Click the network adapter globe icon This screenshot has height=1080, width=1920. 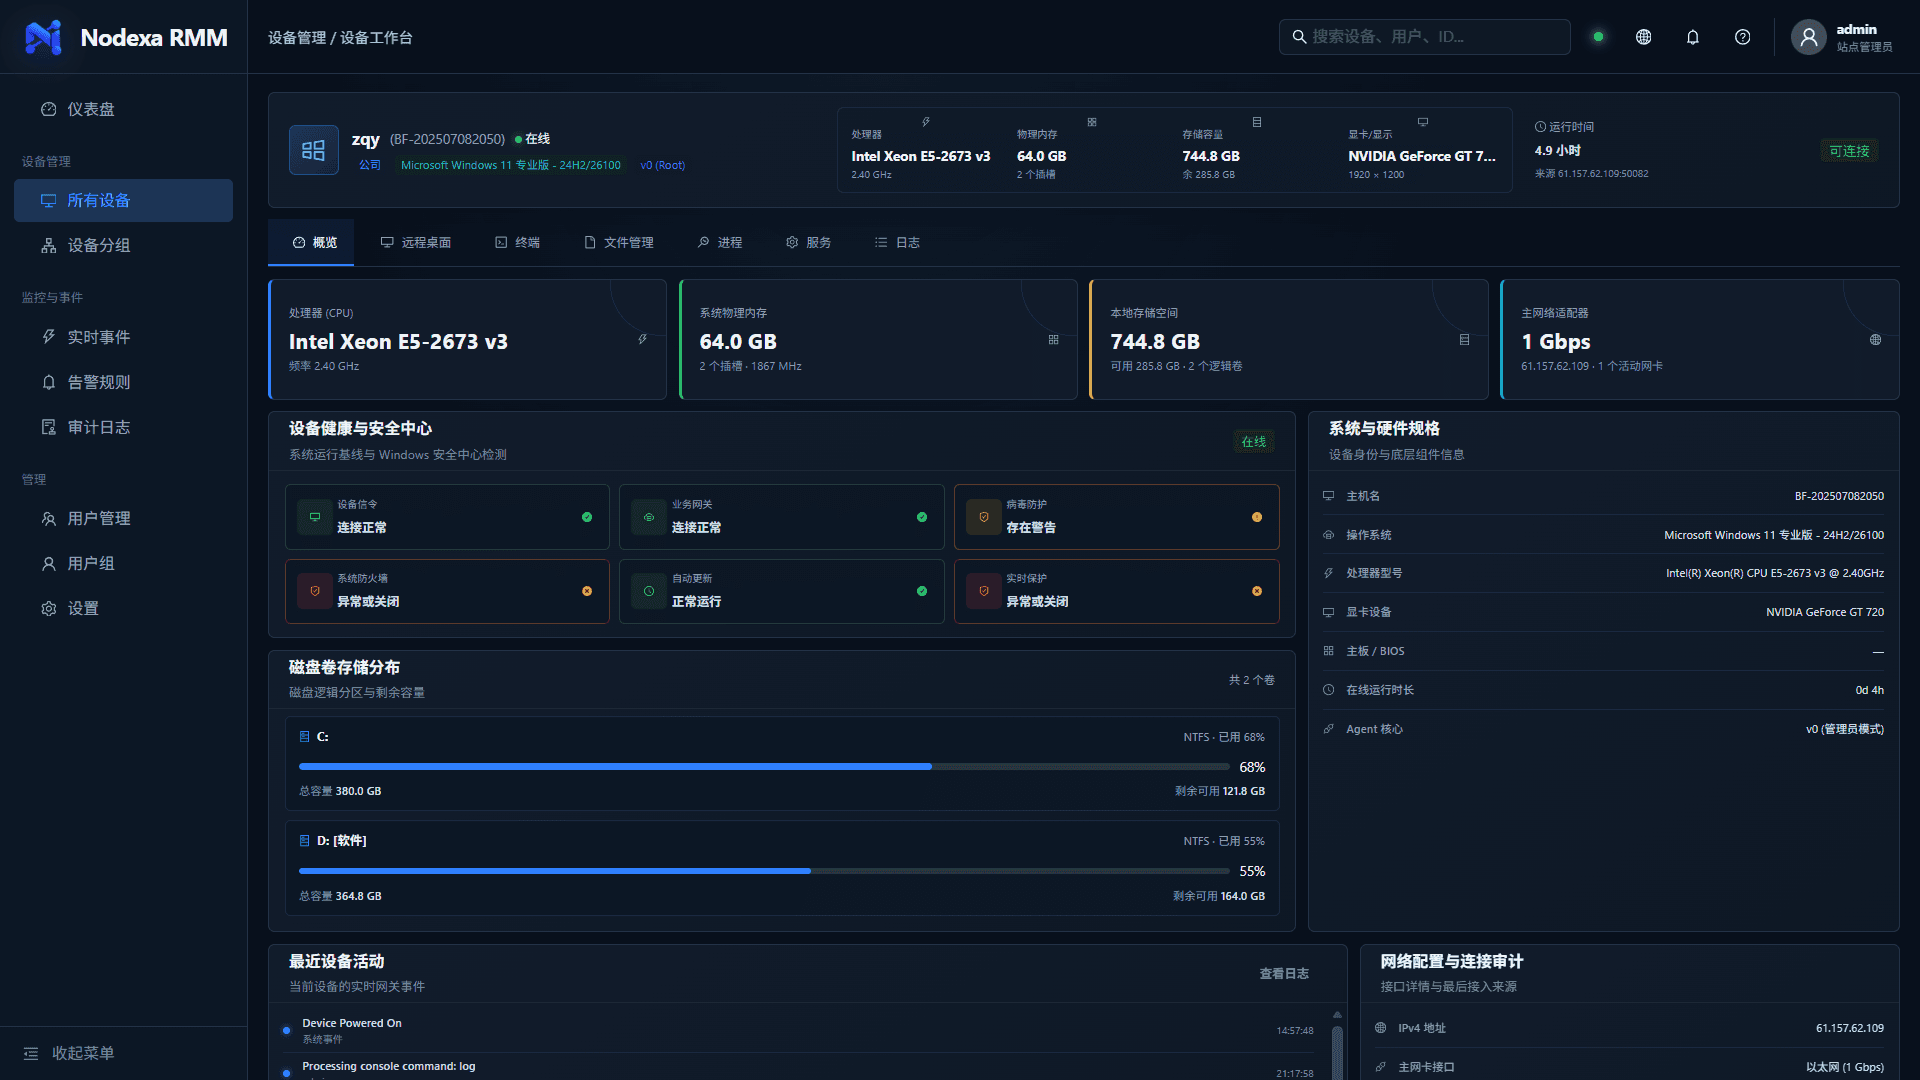click(1875, 339)
